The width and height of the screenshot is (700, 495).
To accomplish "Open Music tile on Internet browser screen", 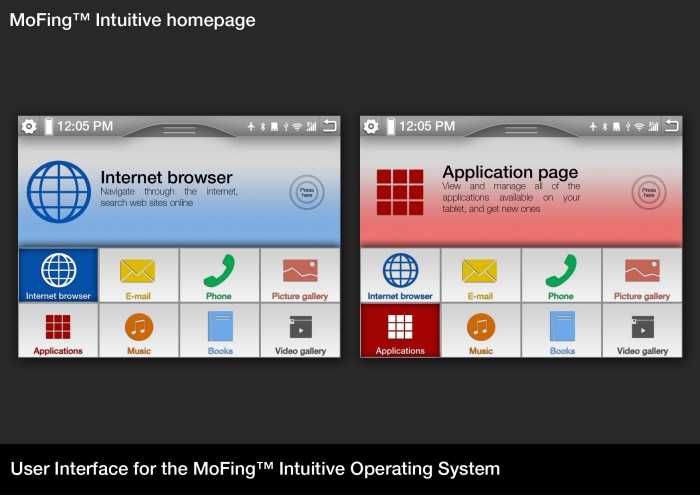I will click(138, 330).
